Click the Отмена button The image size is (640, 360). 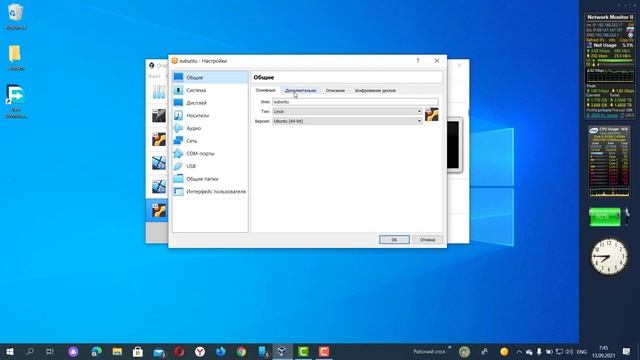coord(427,240)
